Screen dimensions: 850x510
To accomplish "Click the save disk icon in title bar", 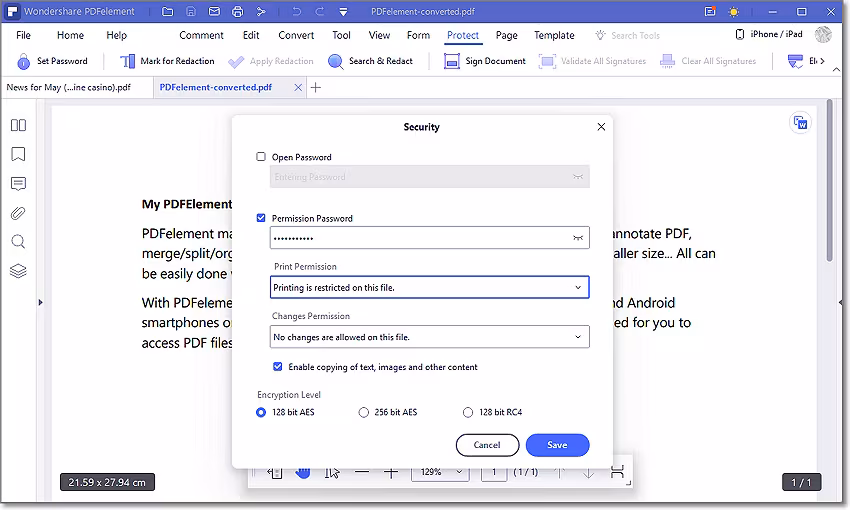I will 191,11.
